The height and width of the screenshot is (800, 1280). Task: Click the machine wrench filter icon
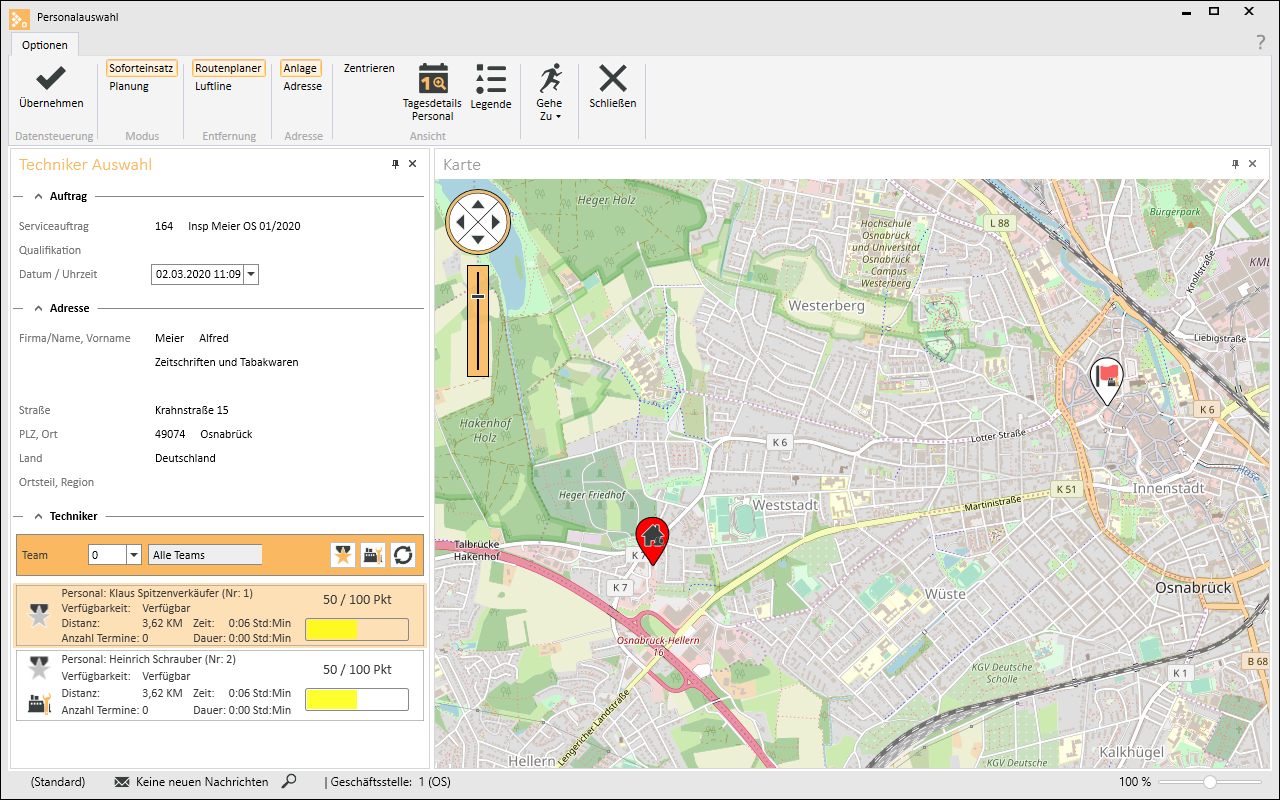click(373, 555)
